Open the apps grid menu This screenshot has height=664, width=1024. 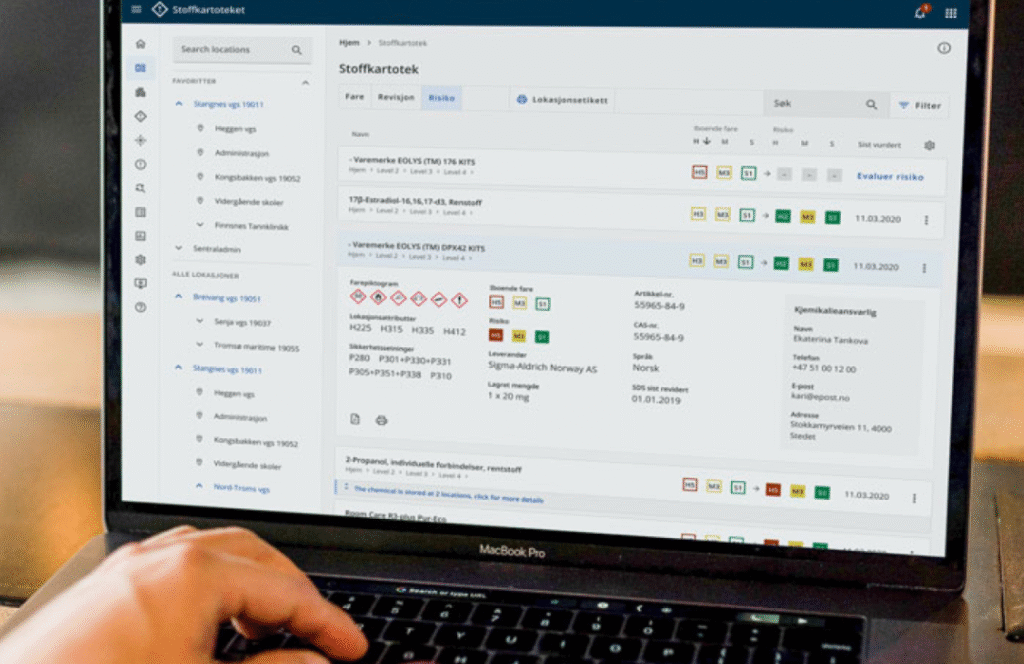click(x=951, y=14)
